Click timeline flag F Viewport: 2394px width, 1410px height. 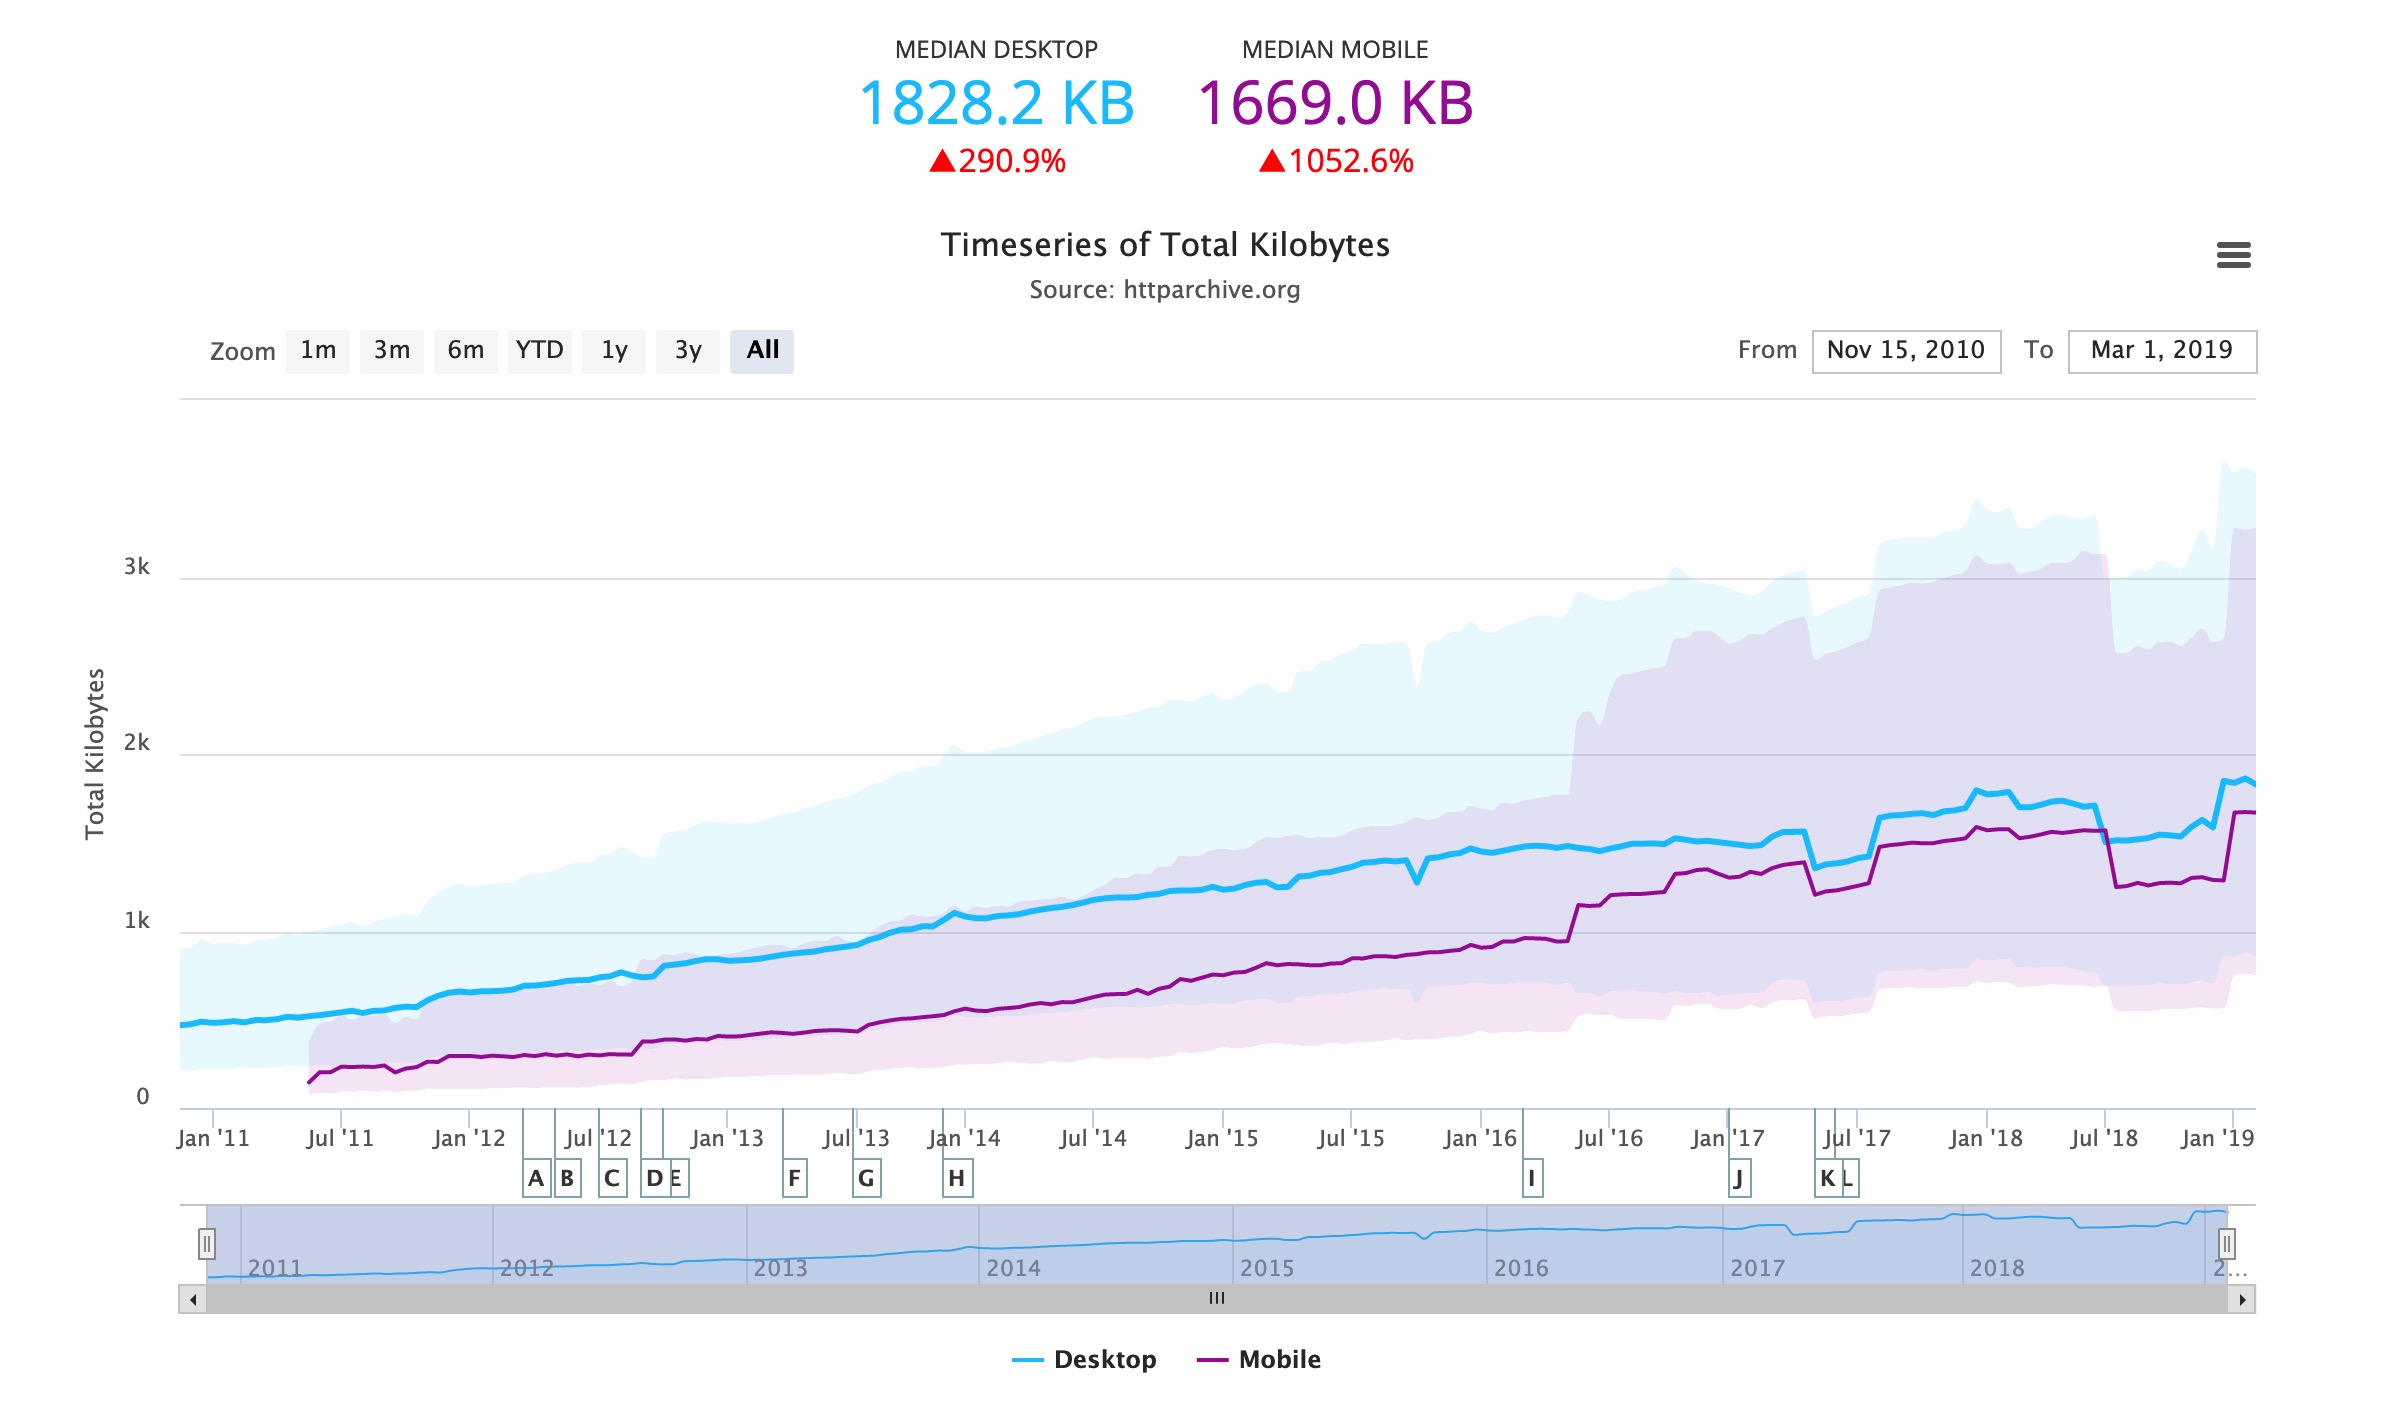pos(795,1178)
